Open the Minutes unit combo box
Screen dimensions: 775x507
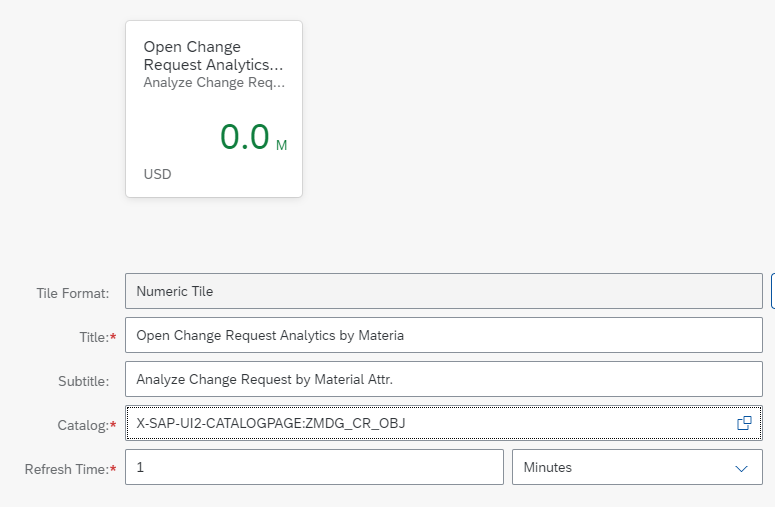click(638, 467)
